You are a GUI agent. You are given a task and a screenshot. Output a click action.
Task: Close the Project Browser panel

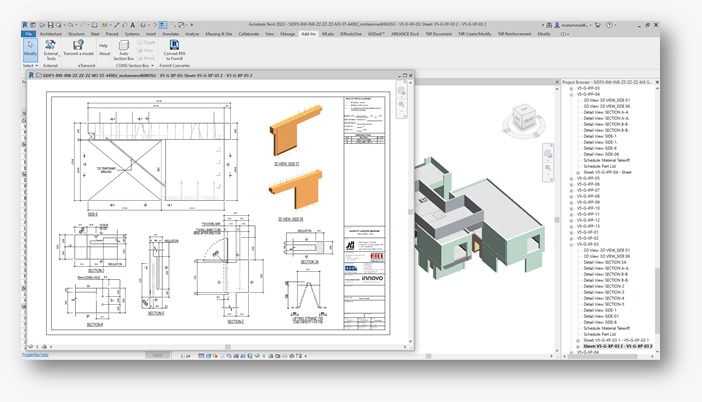[x=657, y=82]
